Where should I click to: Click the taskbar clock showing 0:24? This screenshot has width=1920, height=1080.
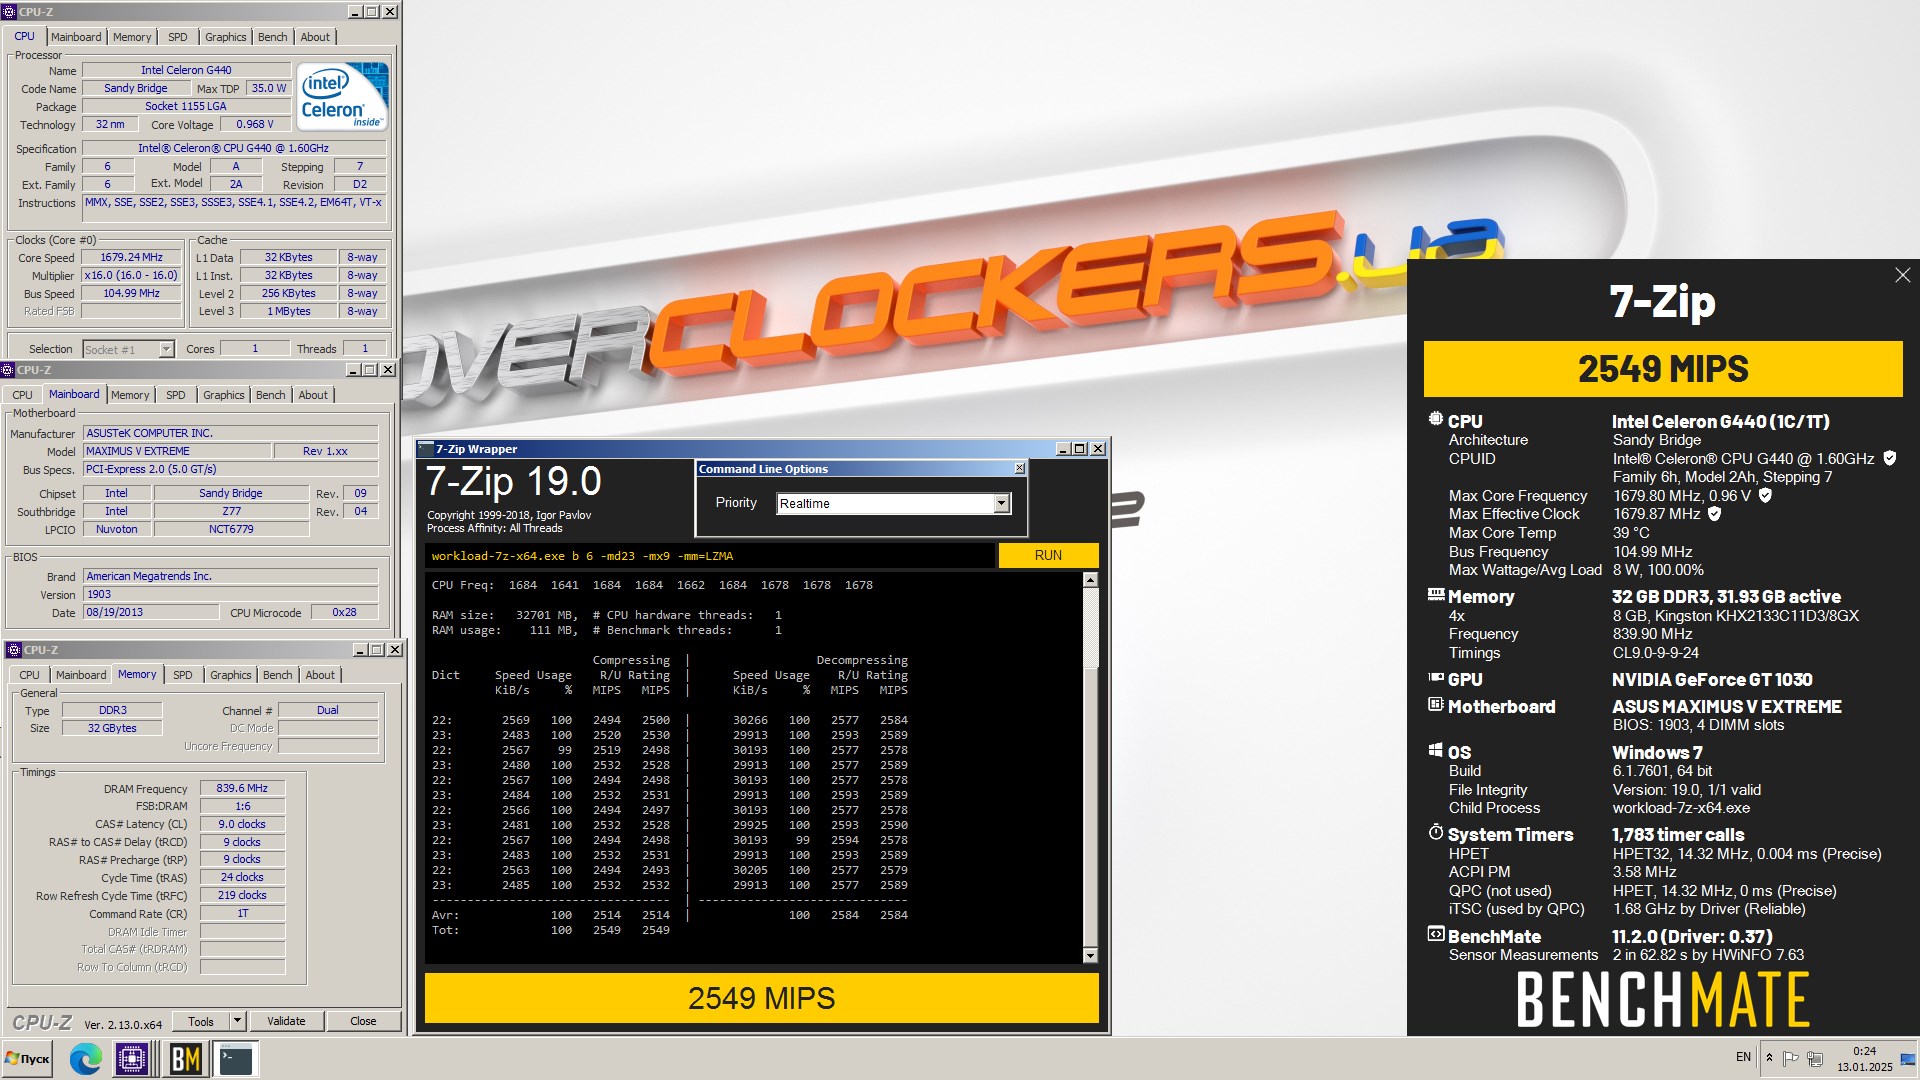coord(1864,1058)
